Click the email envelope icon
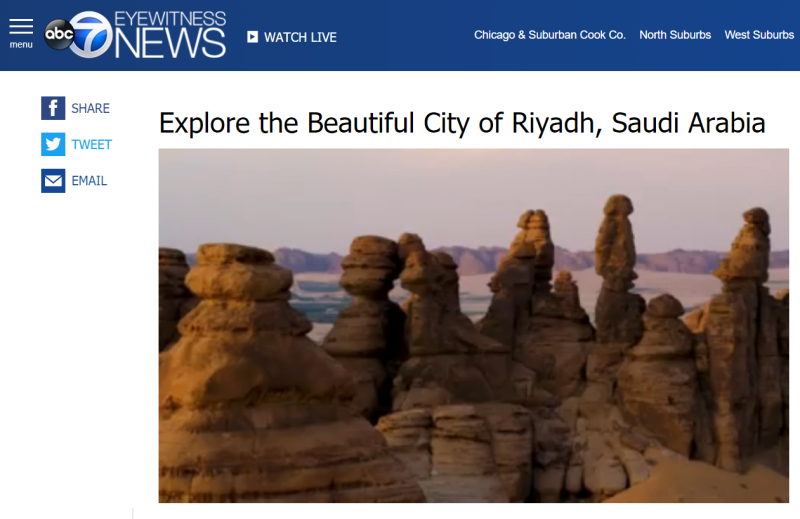Viewport: 800px width, 519px height. tap(53, 181)
